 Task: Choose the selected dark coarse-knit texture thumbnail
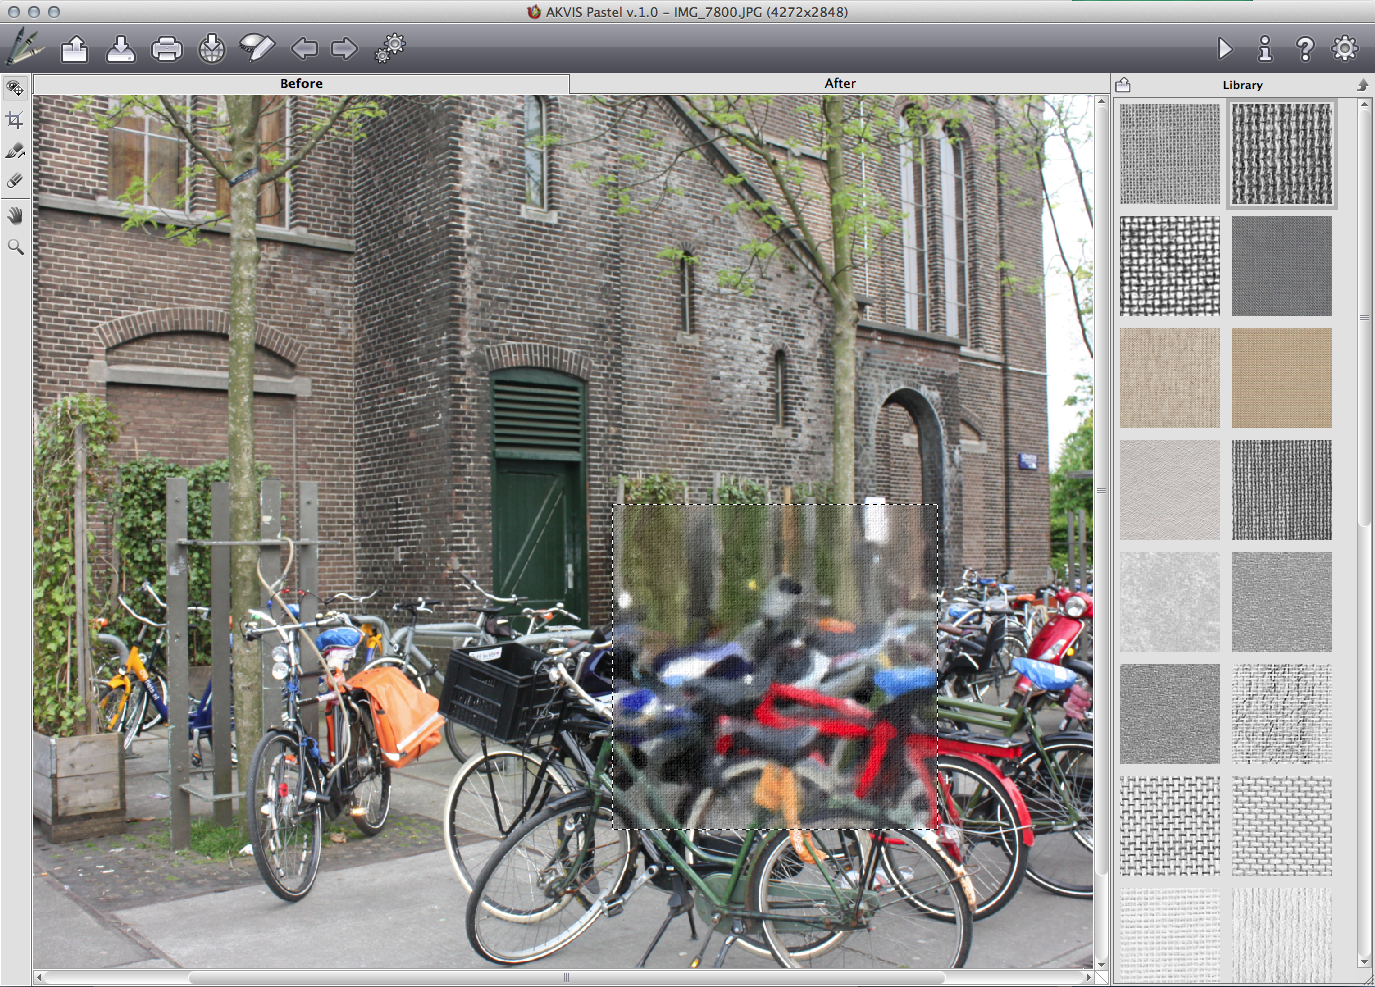point(1282,154)
